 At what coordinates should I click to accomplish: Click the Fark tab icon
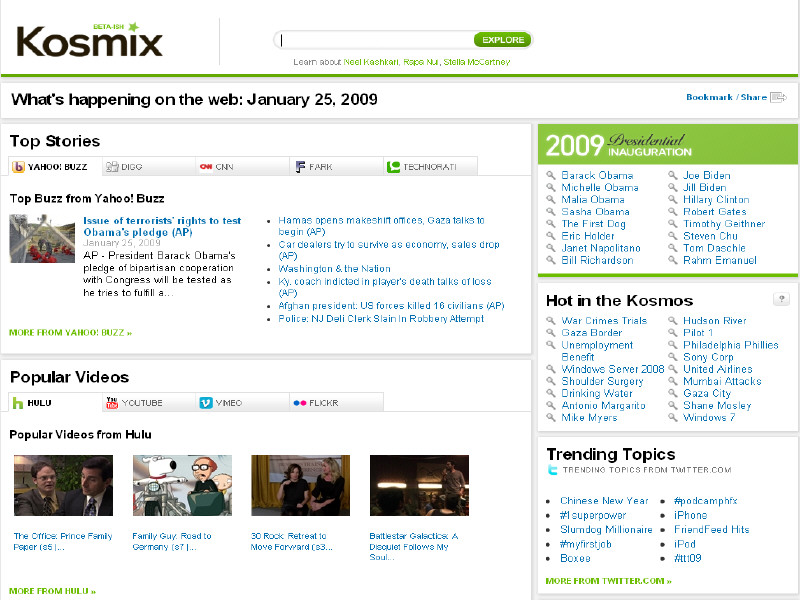301,167
